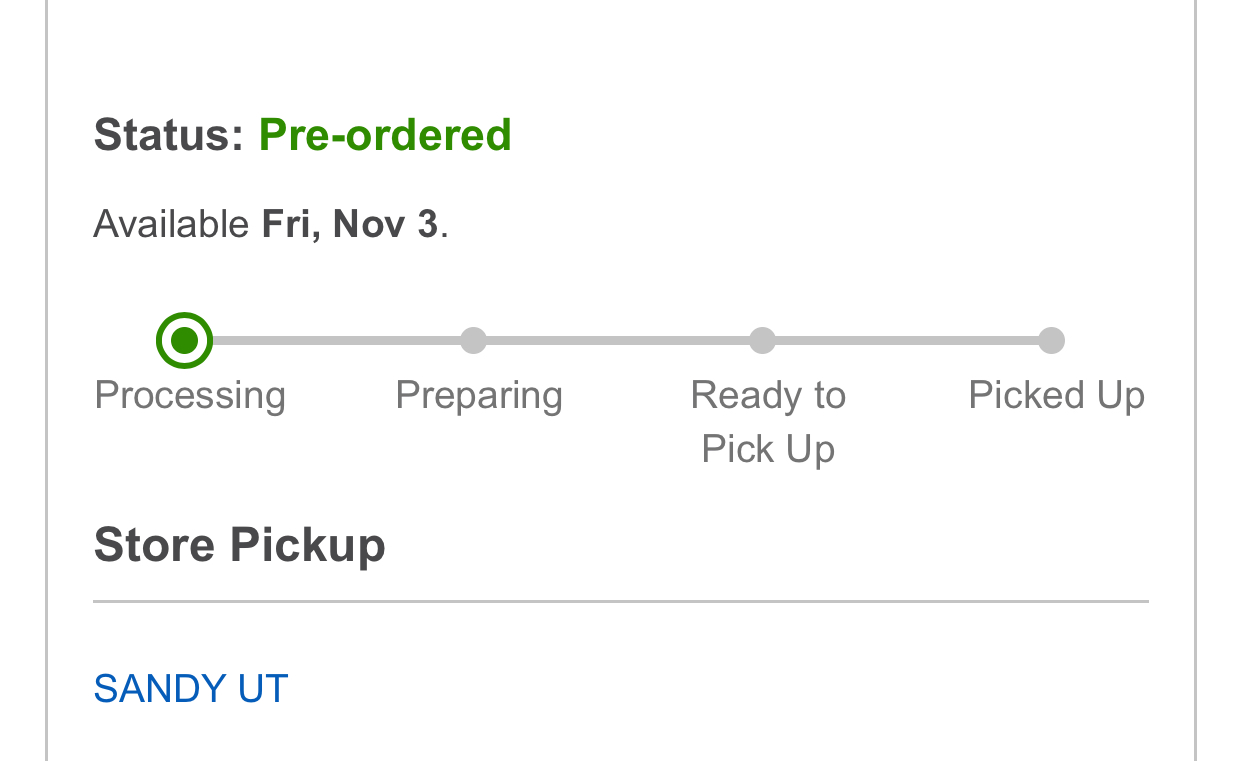Viewport: 1242px width, 761px height.
Task: Click the green Processing step indicator
Action: coord(184,341)
